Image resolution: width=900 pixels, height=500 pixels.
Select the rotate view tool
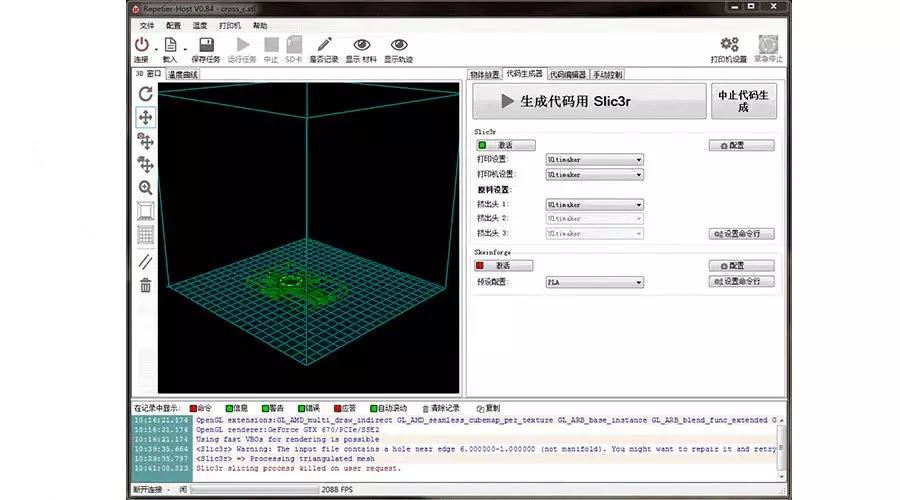(x=145, y=94)
